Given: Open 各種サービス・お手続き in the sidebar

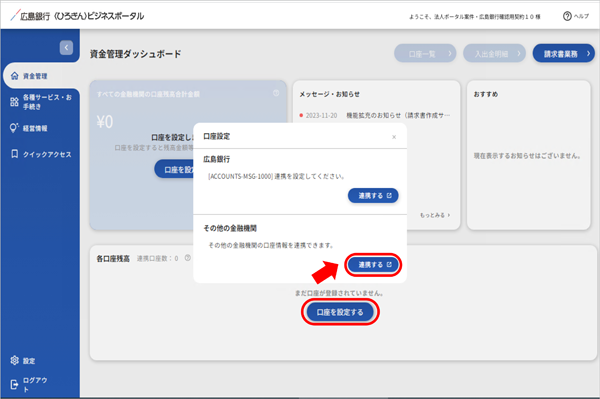Looking at the screenshot, I should pos(41,102).
